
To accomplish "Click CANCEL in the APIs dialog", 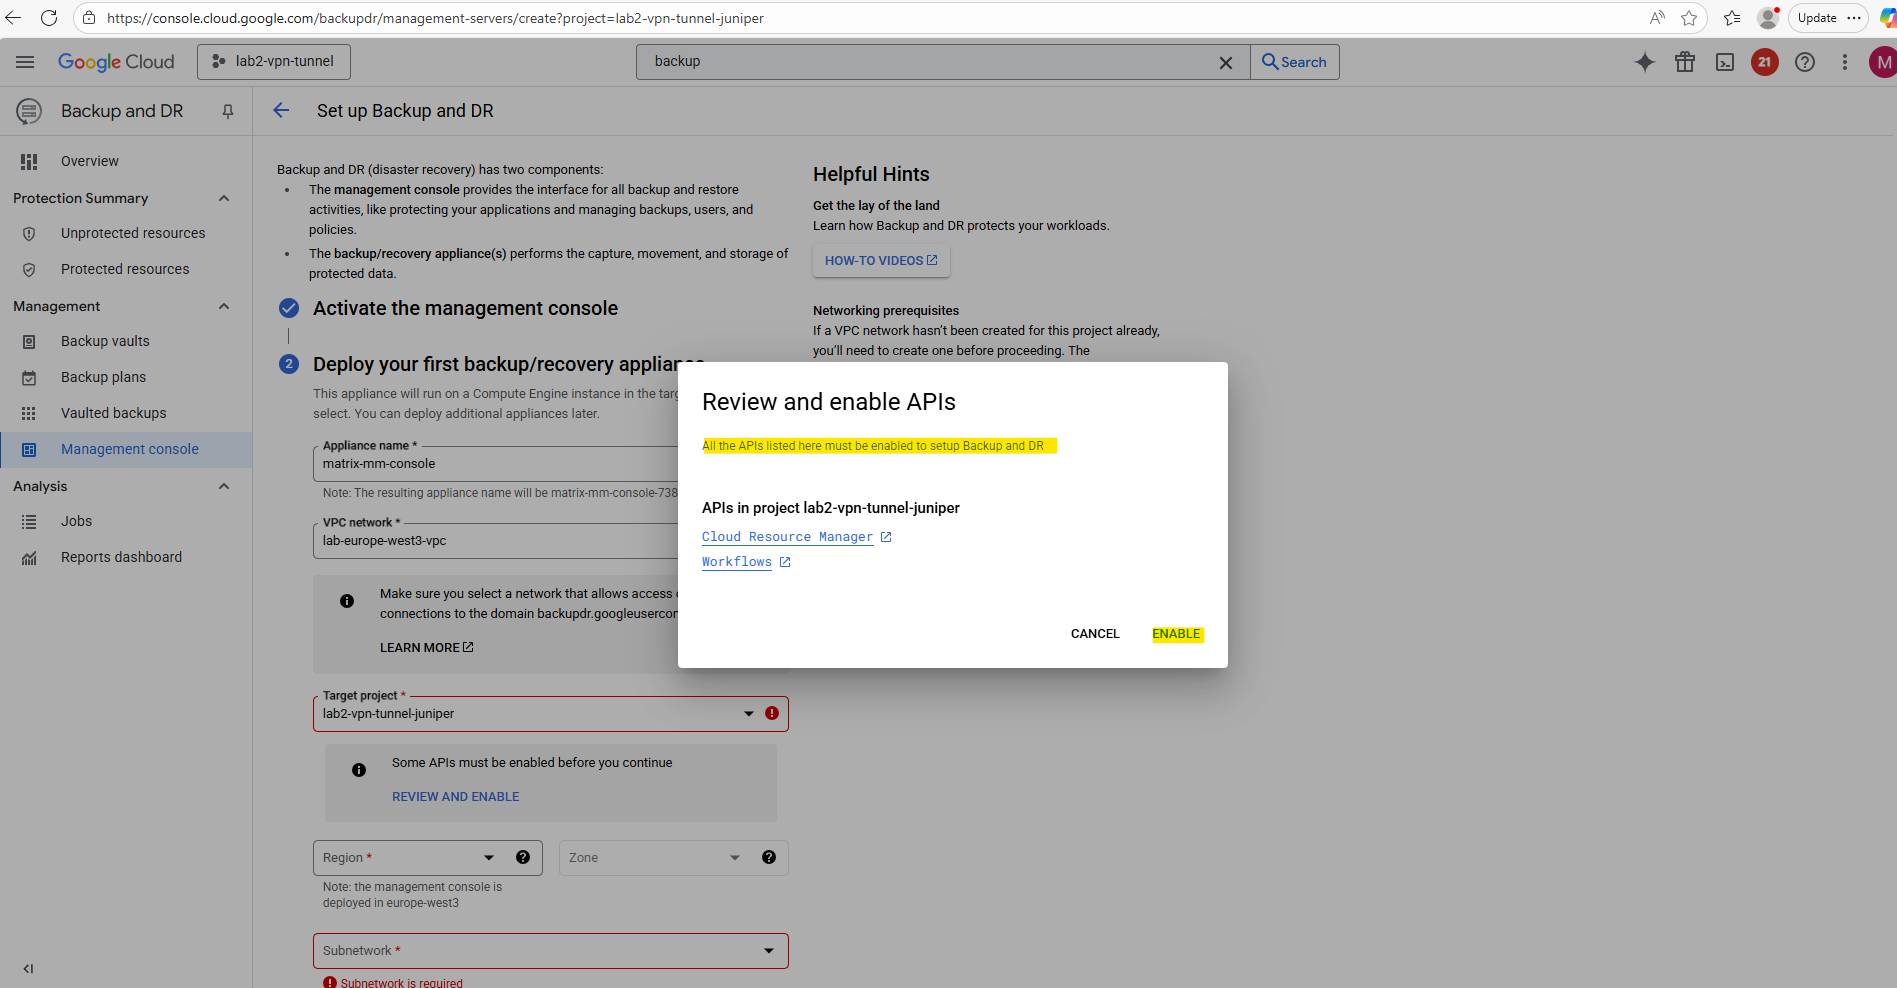I will tap(1095, 634).
